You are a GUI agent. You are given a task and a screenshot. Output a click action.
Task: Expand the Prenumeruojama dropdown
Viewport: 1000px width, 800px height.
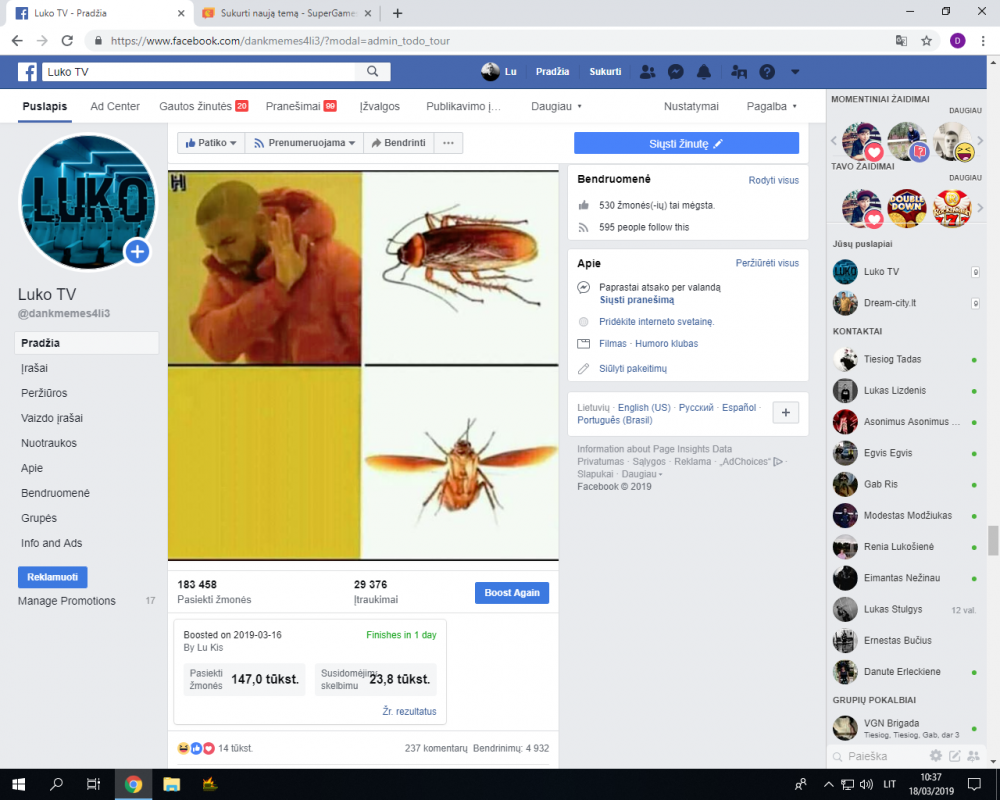point(304,143)
